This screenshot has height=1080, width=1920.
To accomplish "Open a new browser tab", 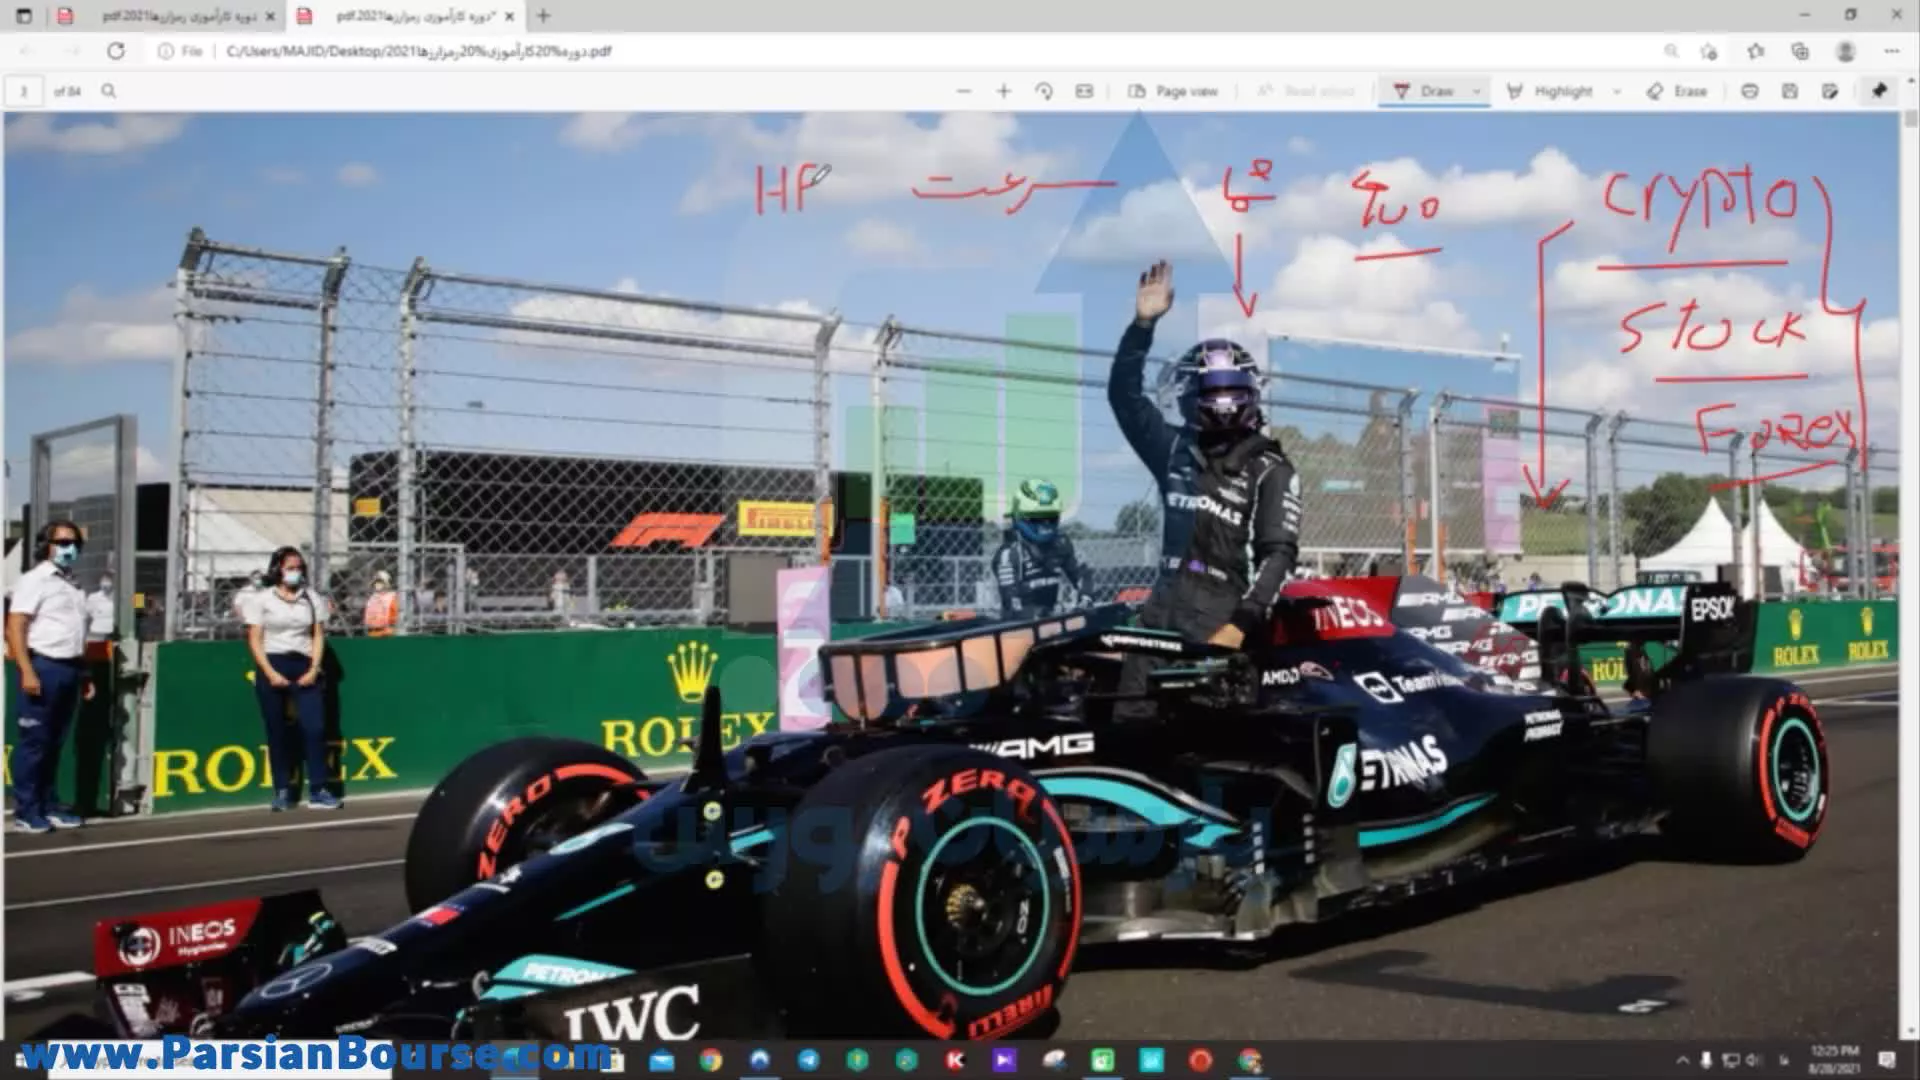I will click(543, 16).
